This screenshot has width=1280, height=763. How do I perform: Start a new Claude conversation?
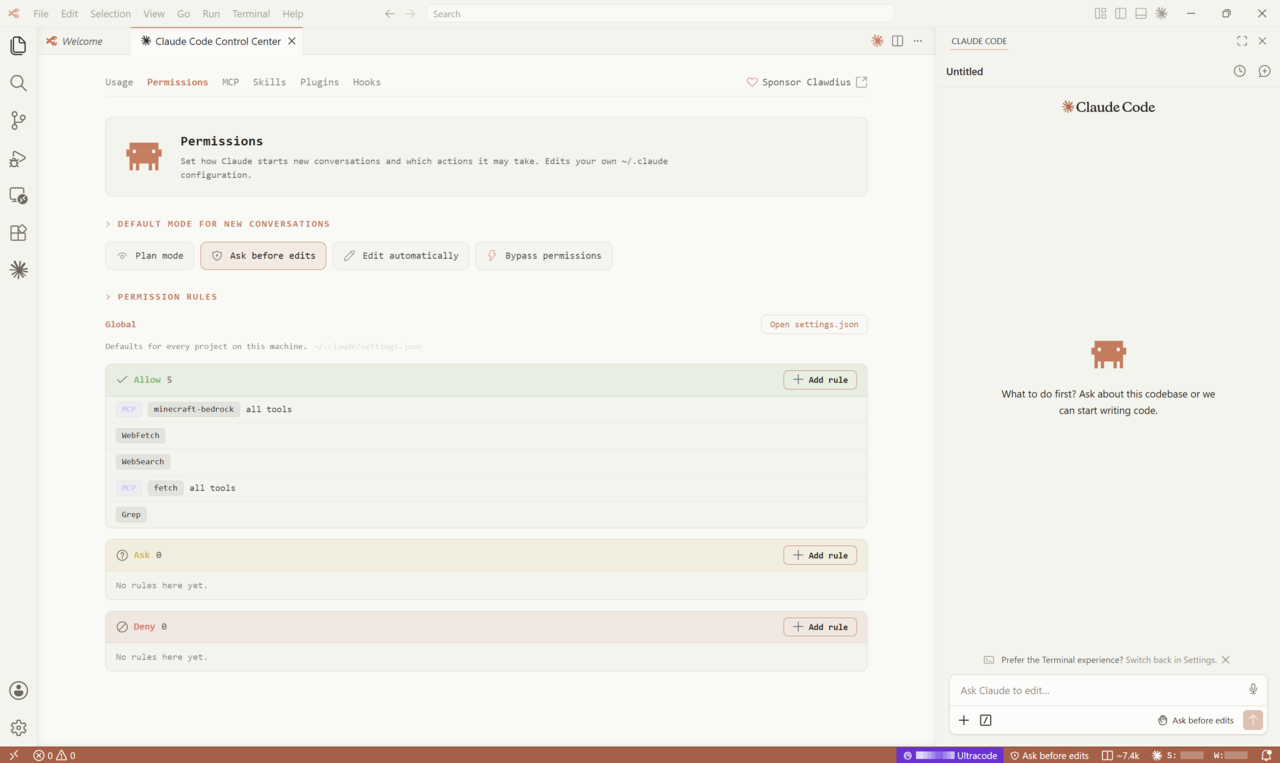[1264, 71]
